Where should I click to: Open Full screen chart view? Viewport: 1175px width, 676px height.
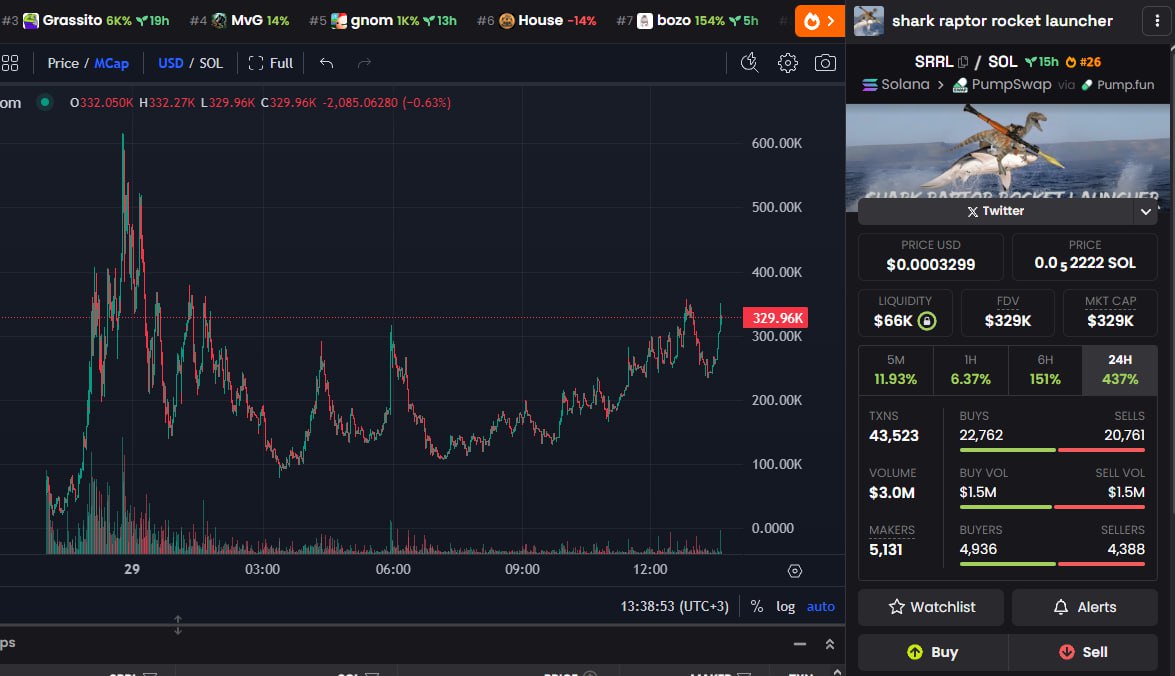tap(271, 63)
